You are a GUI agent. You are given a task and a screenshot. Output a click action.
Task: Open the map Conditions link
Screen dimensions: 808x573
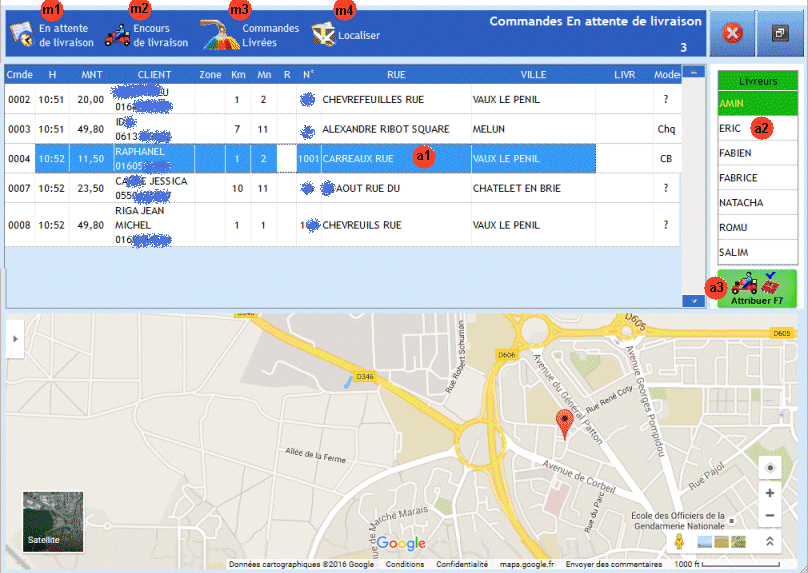(x=404, y=564)
